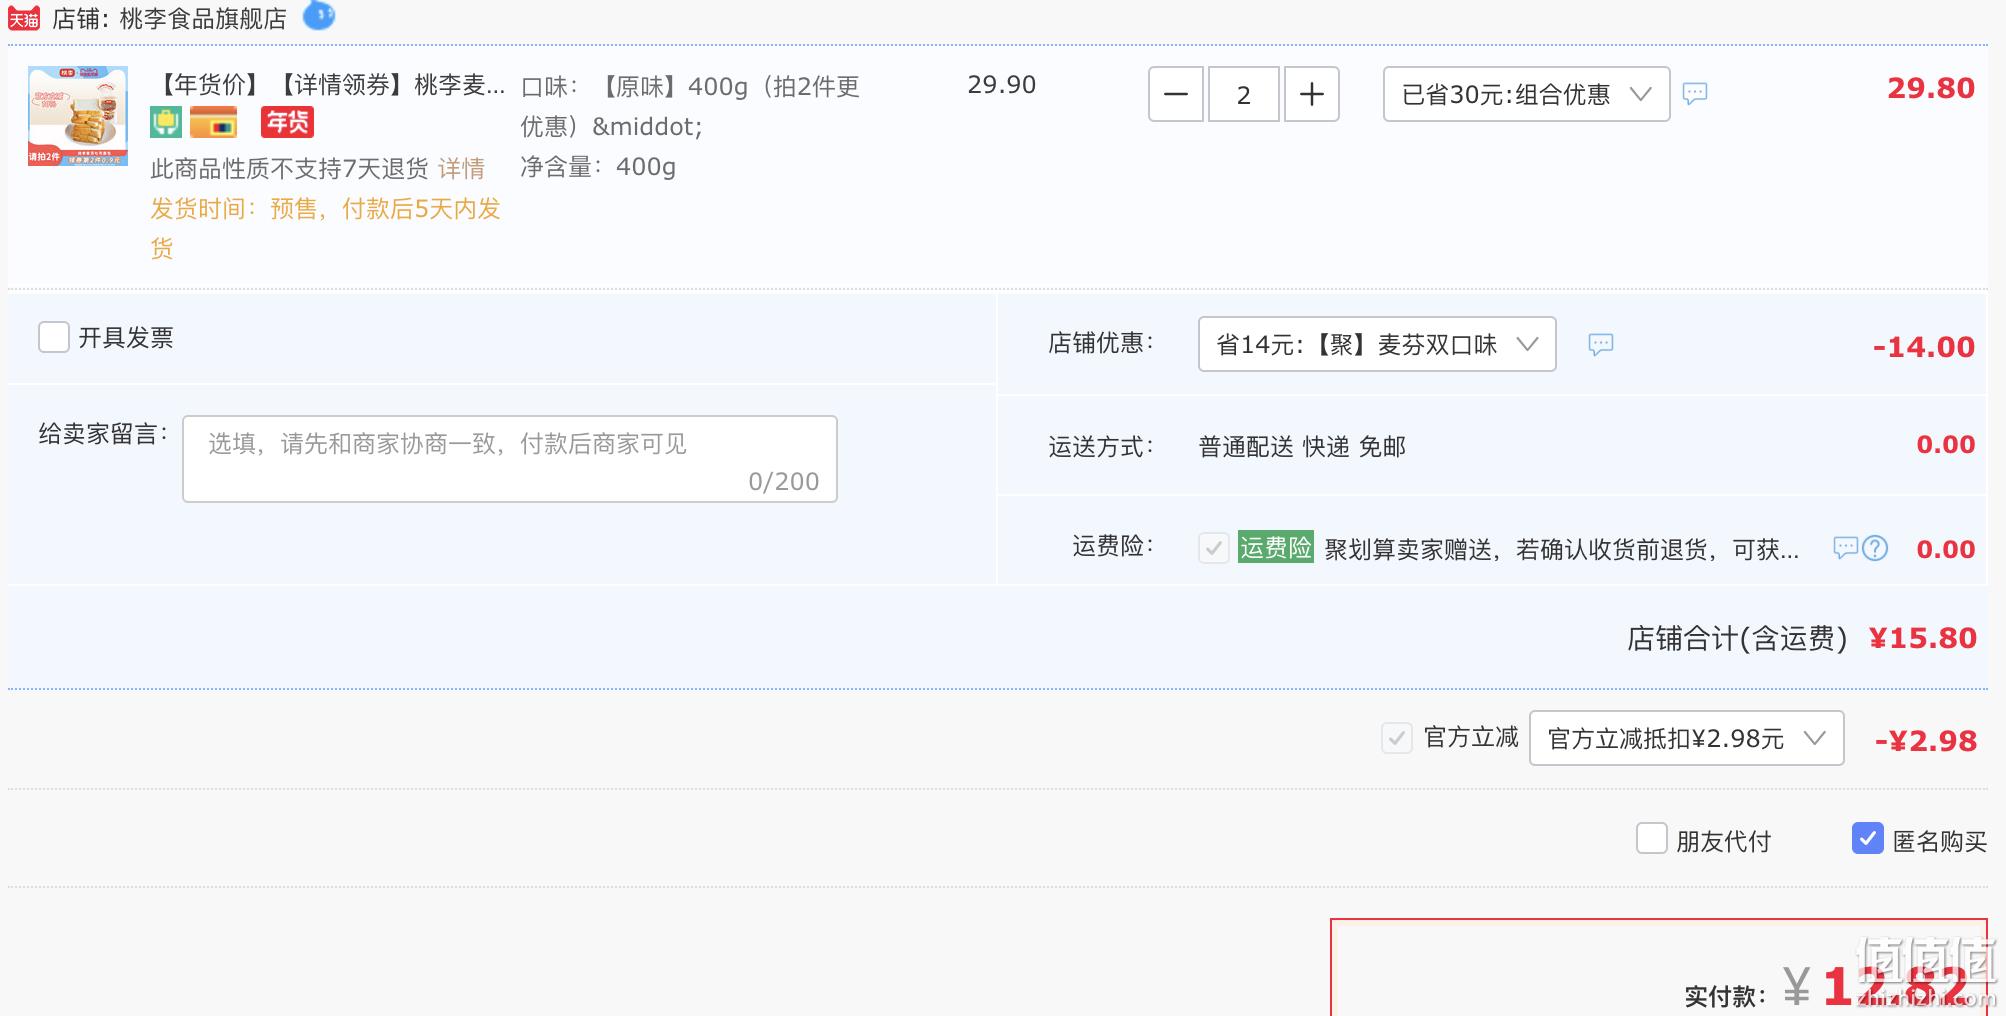Click the official discount amount -¥2.98
This screenshot has height=1016, width=2006.
(x=1926, y=741)
